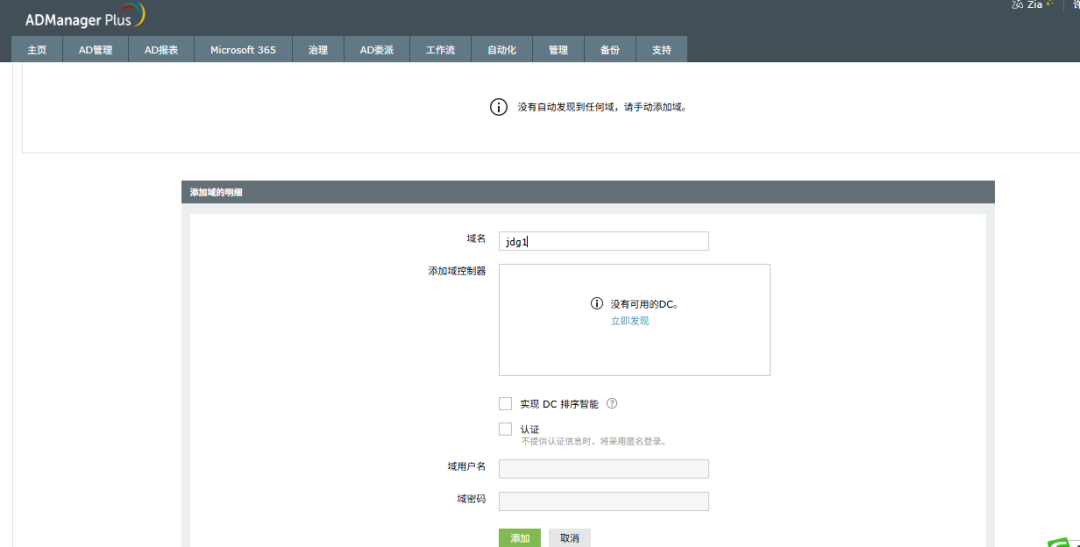Image resolution: width=1080 pixels, height=547 pixels.
Task: Click the 不提供认证信息时 hint text
Action: pos(594,442)
